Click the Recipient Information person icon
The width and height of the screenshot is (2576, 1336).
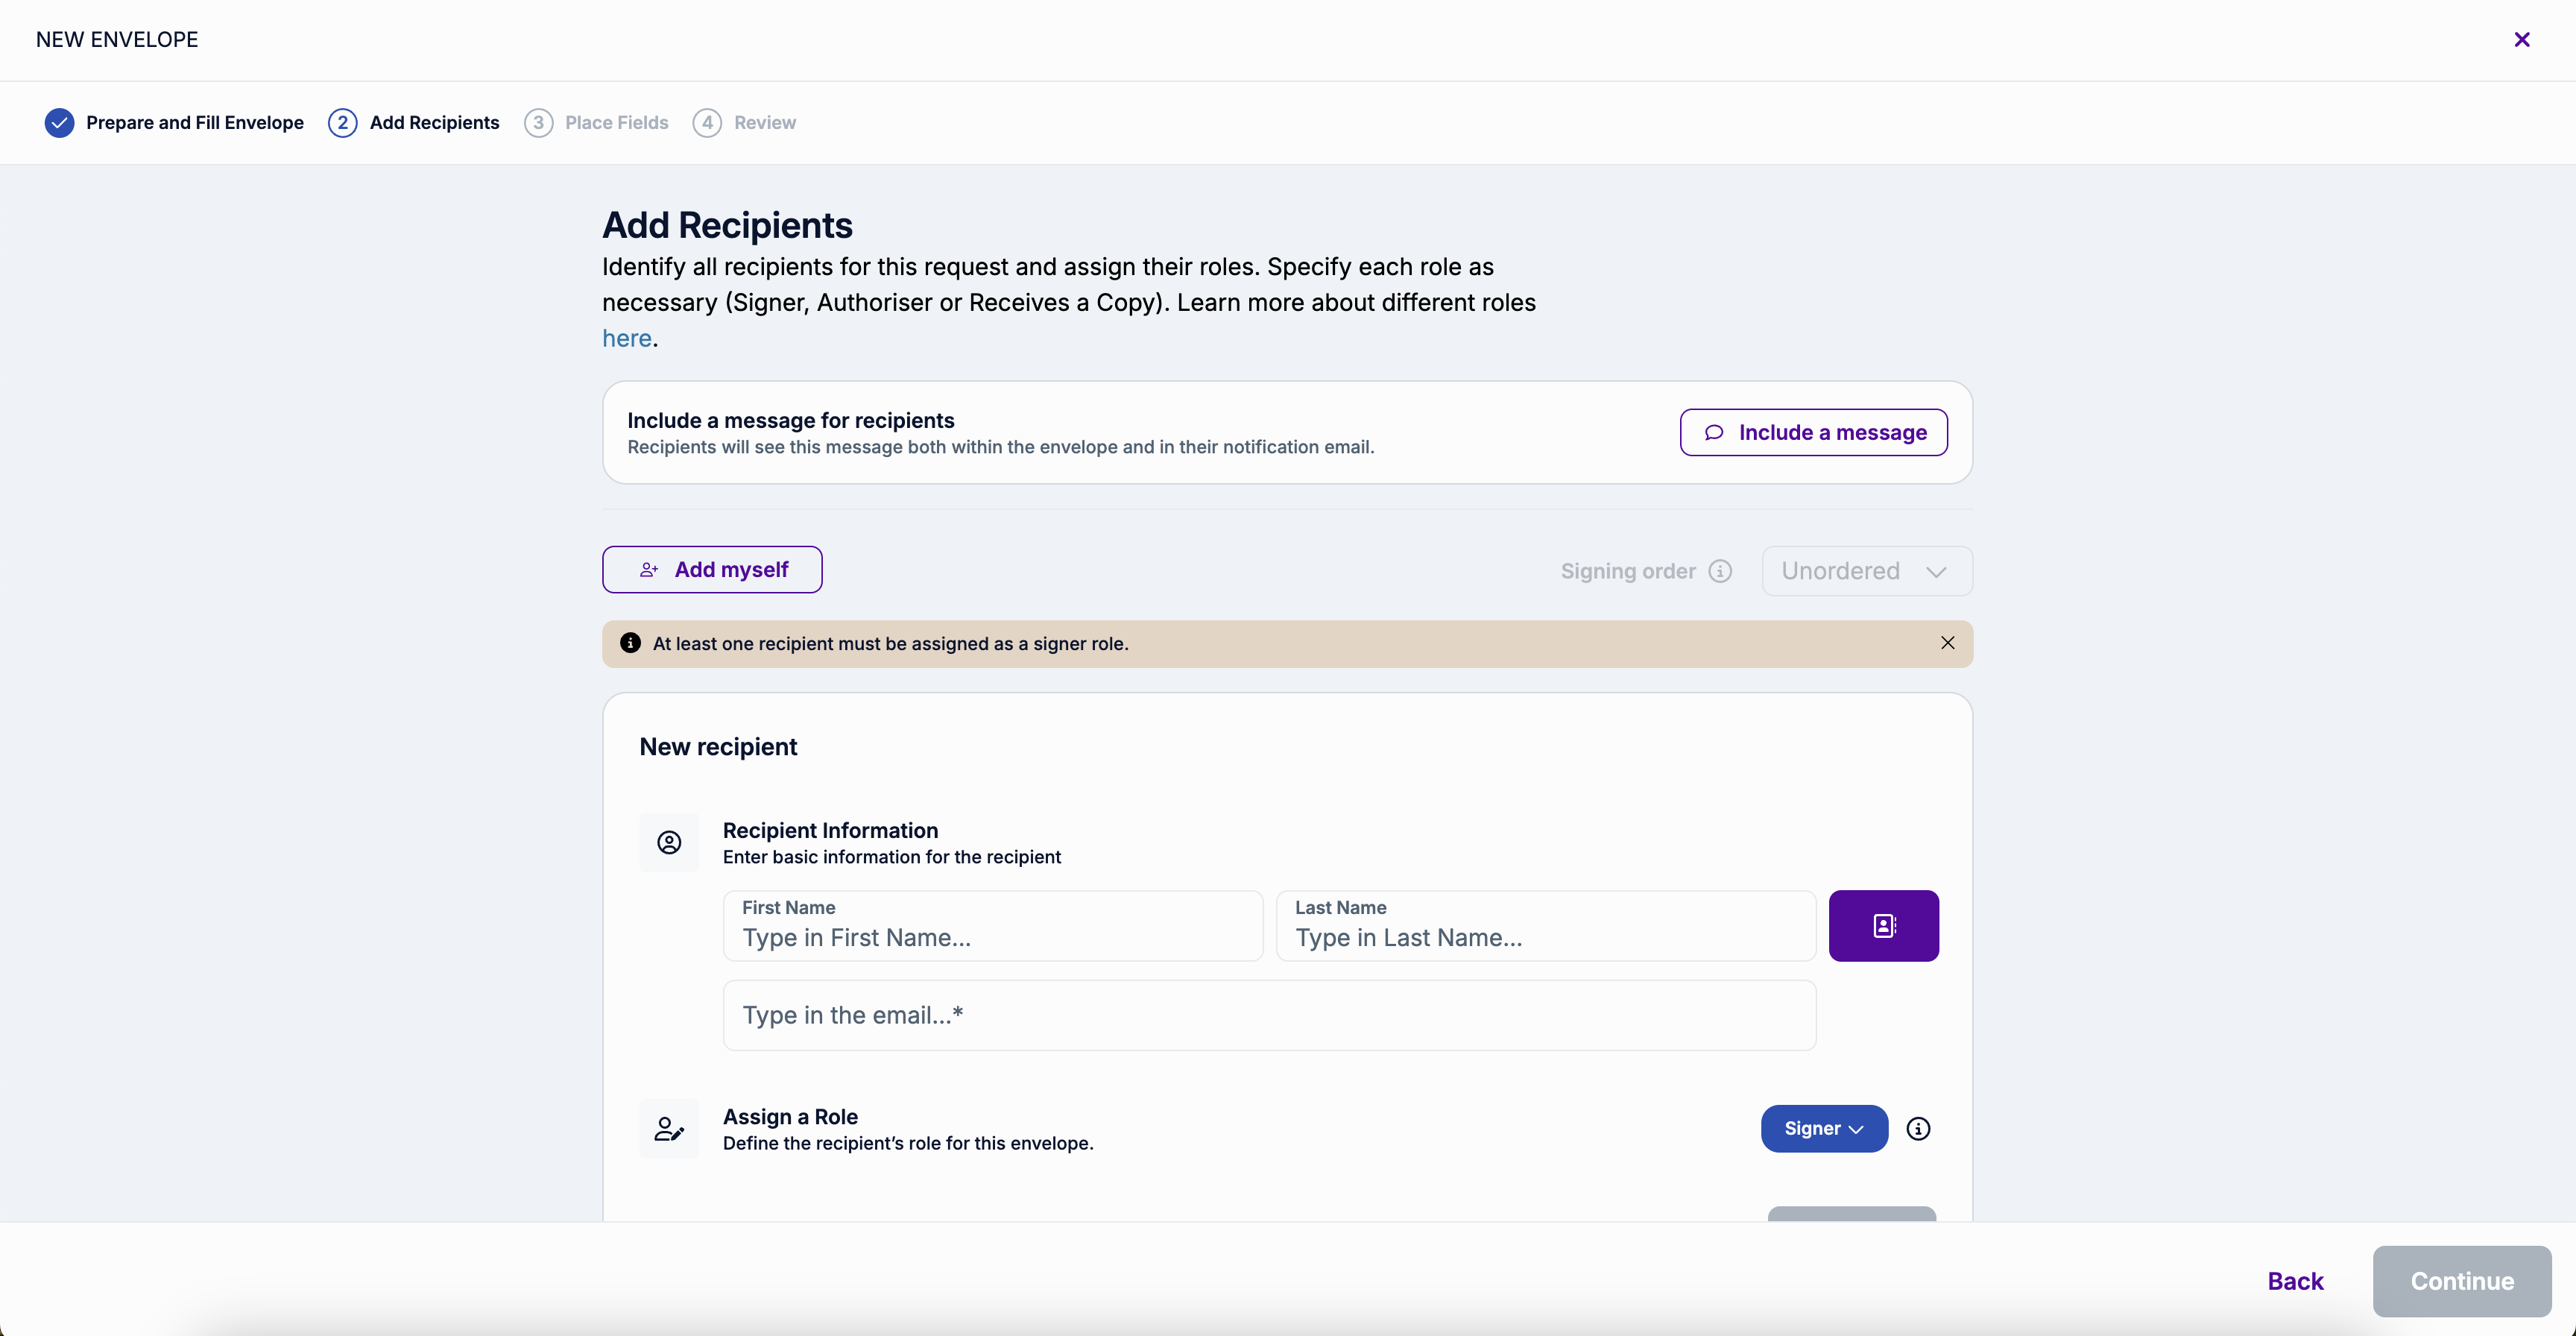(x=669, y=842)
